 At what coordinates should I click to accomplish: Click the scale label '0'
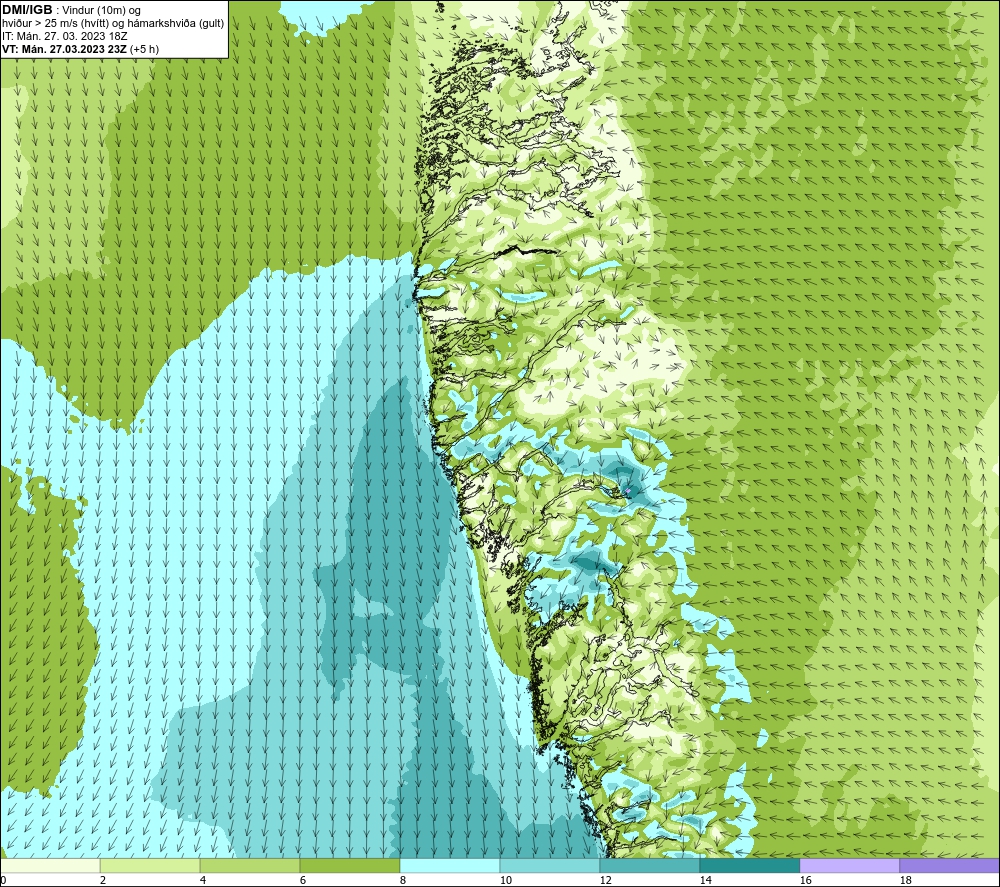(3, 881)
